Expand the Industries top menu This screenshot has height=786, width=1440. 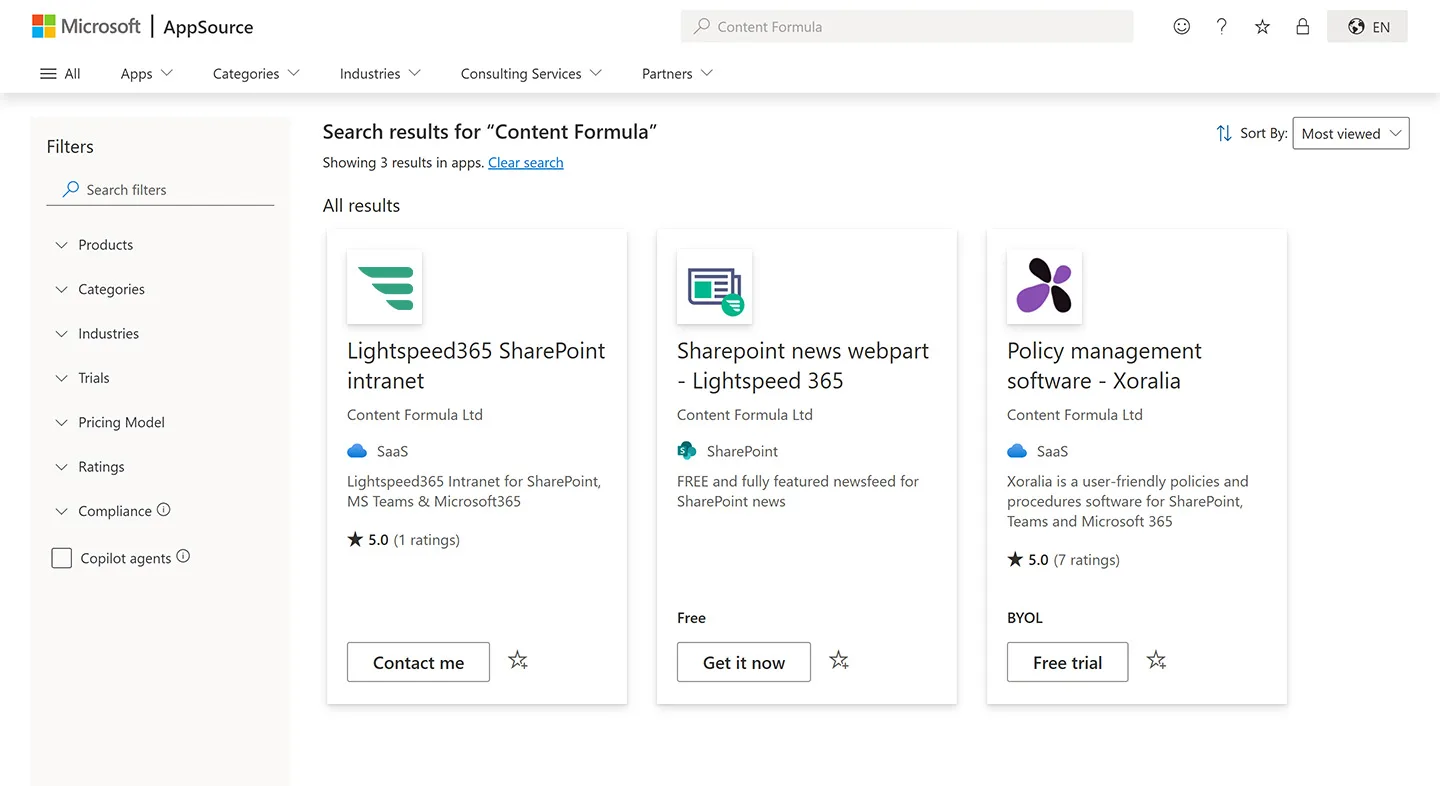380,74
